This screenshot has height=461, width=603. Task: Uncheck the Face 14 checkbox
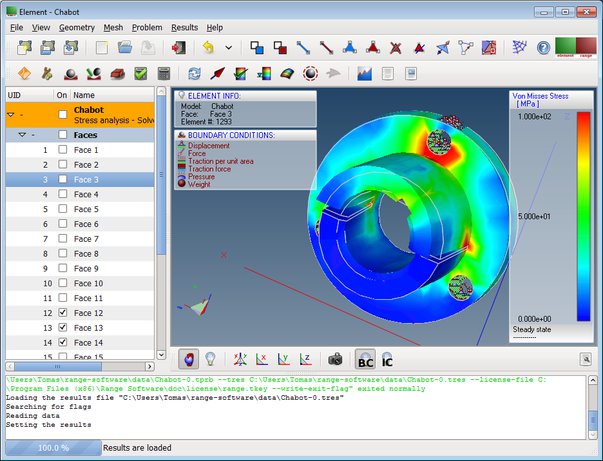[63, 342]
